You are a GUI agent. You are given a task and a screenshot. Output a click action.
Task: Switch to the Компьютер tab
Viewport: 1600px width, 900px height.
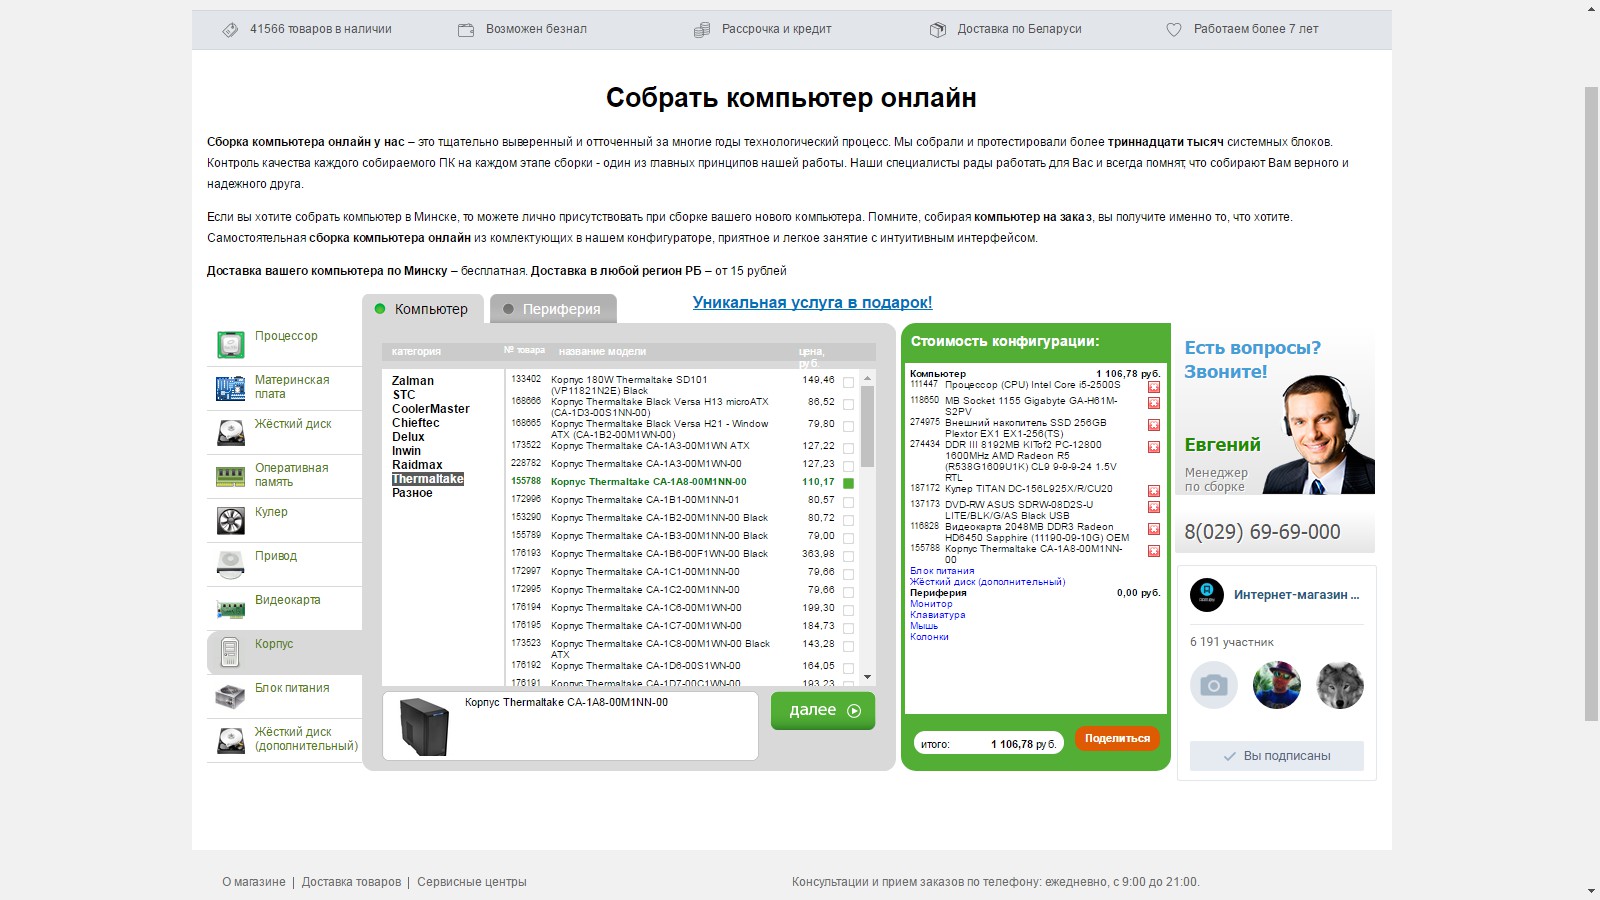(423, 309)
